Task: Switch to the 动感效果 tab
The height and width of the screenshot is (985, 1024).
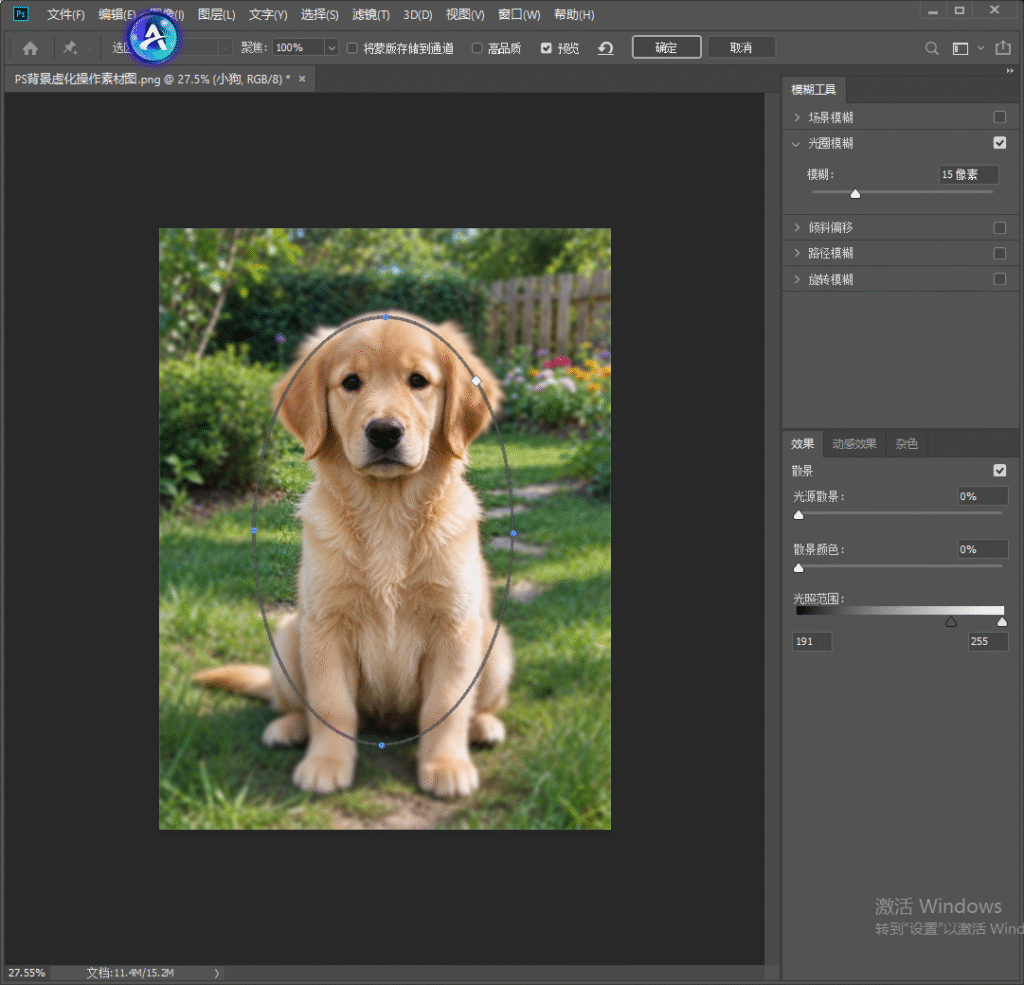Action: (x=854, y=444)
